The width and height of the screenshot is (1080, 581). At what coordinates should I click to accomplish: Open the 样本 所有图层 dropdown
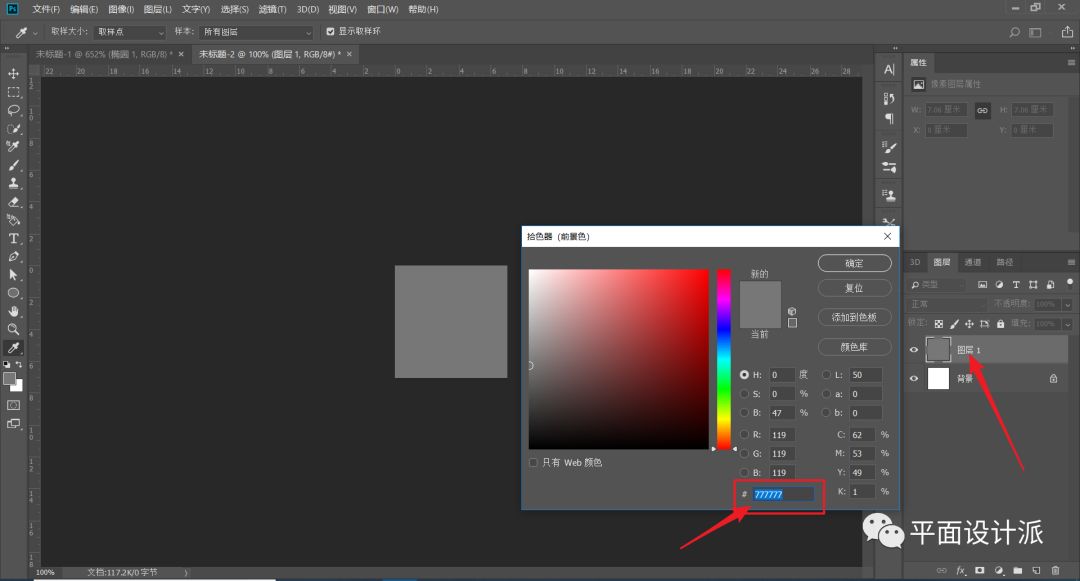click(x=256, y=32)
